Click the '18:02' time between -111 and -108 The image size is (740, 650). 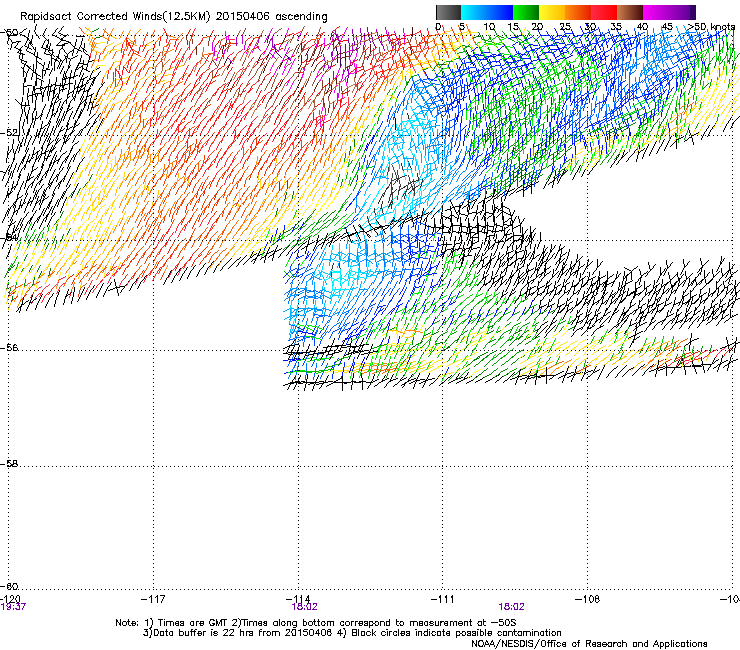tap(512, 607)
